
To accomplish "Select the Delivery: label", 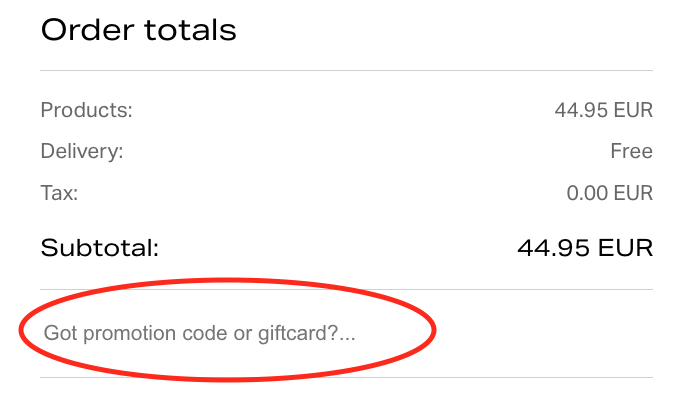I will (x=82, y=151).
